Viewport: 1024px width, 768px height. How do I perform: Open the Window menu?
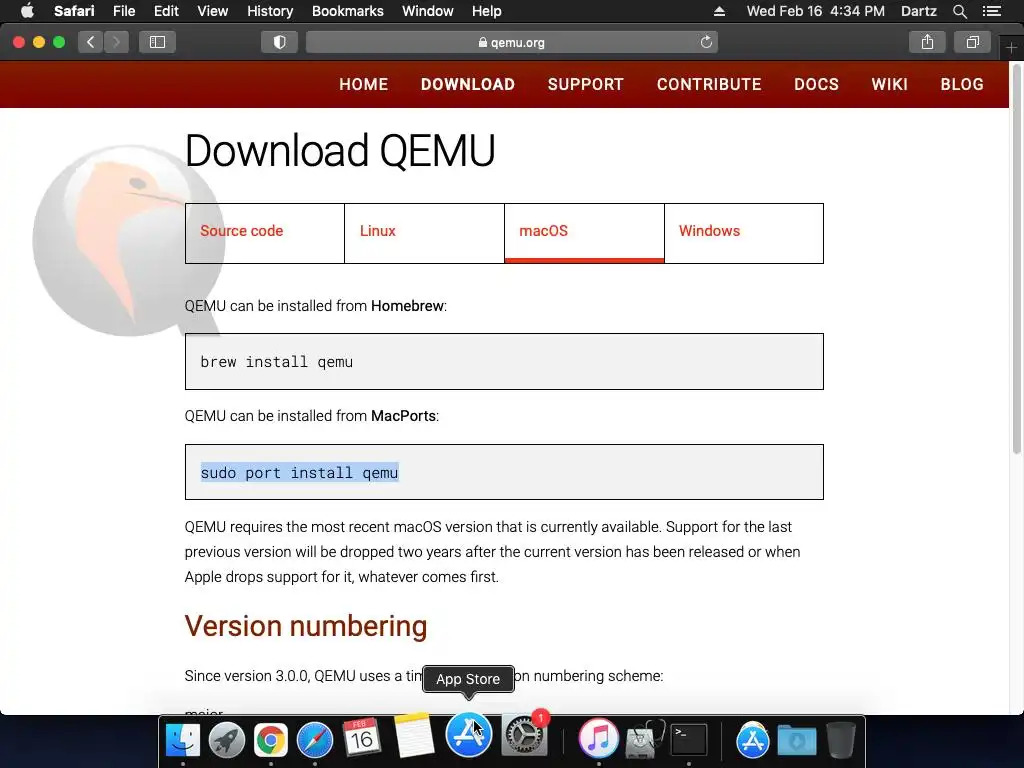coord(428,11)
